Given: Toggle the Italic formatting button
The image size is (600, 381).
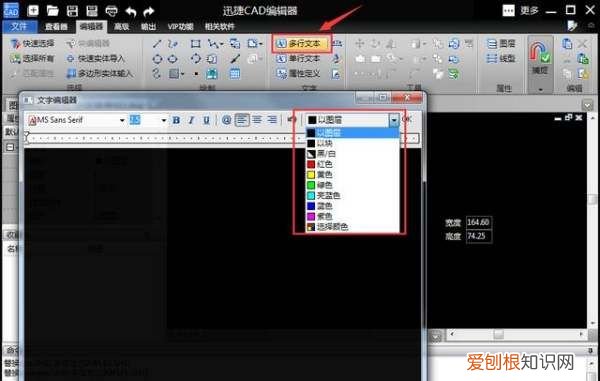Looking at the screenshot, I should coord(191,120).
